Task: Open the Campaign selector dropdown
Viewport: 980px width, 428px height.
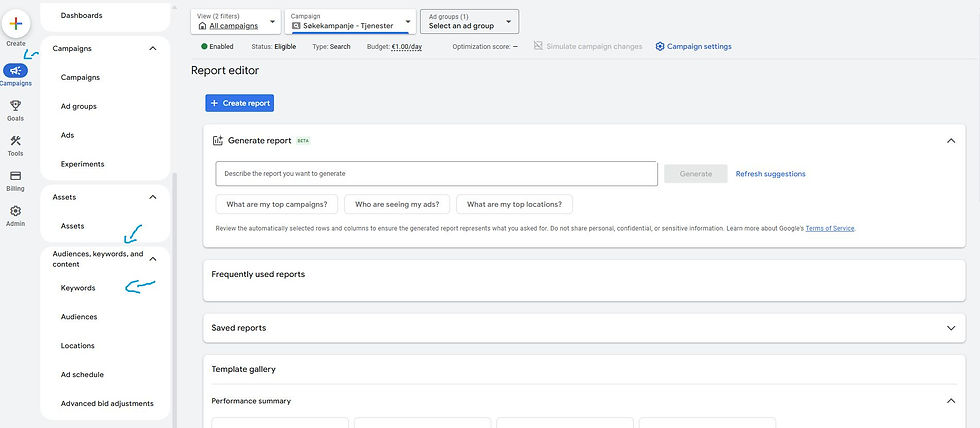Action: (x=351, y=21)
